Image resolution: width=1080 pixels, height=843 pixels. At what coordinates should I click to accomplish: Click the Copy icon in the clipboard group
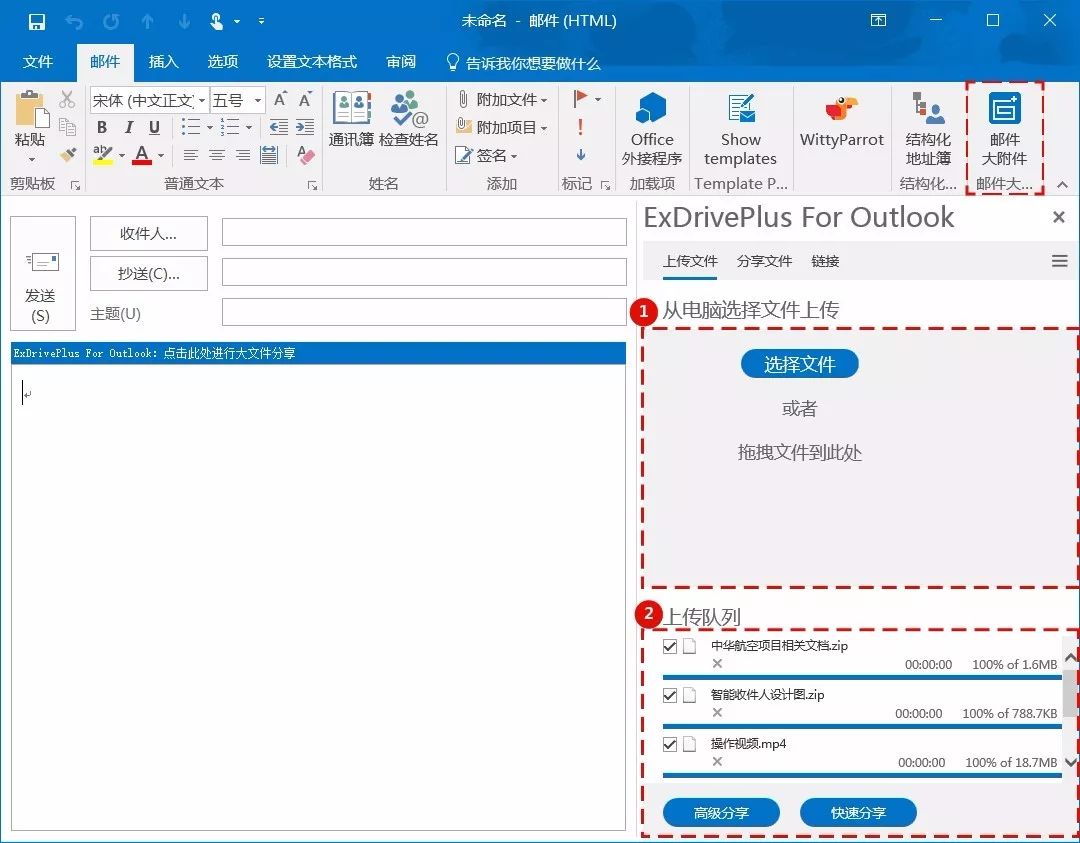pos(67,126)
